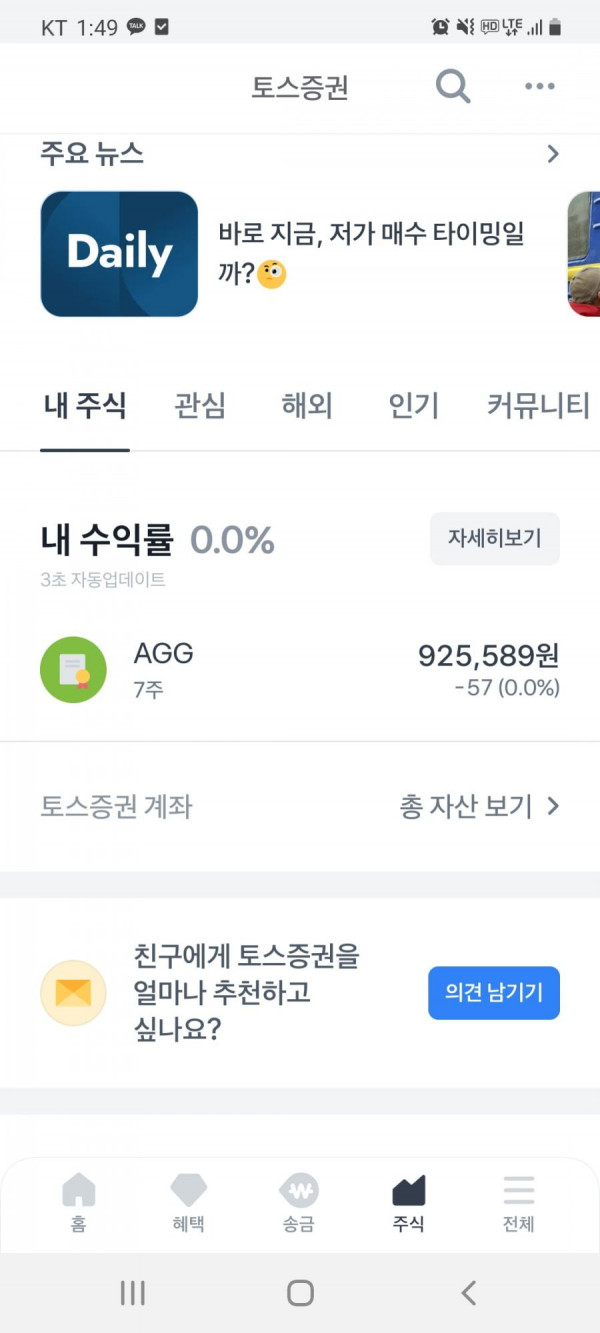
Task: Open the three-dot more options menu
Action: tap(539, 87)
